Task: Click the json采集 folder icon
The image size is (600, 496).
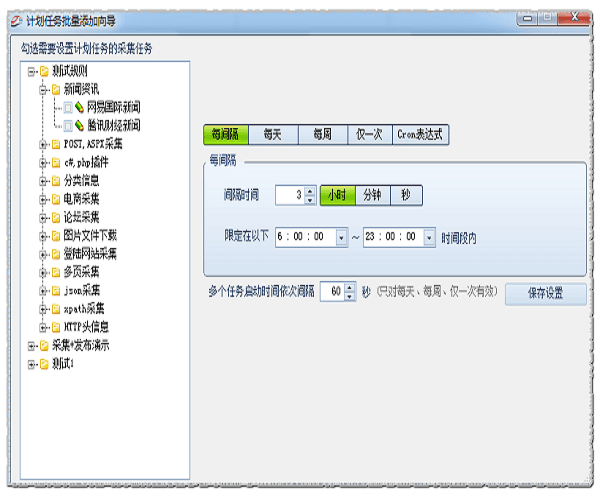Action: [x=56, y=290]
